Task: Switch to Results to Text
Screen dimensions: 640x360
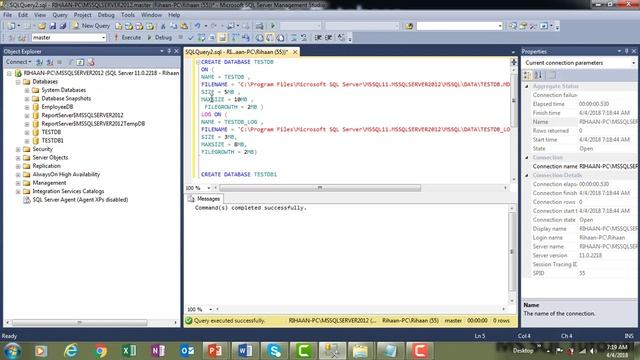Action: point(259,38)
